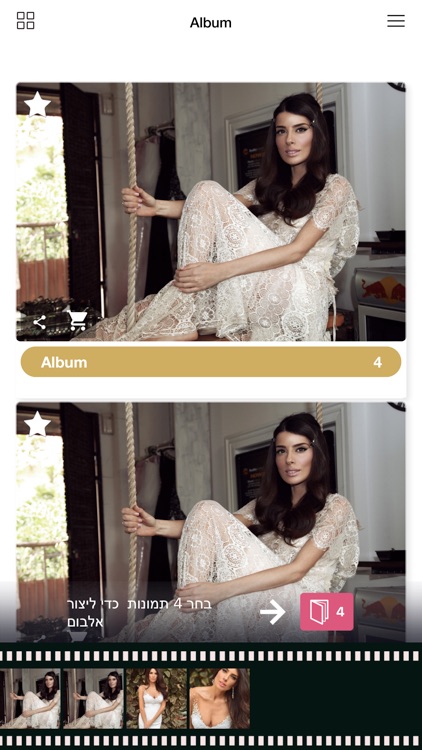The height and width of the screenshot is (750, 422).
Task: Open the first large swing photo
Action: tap(211, 211)
